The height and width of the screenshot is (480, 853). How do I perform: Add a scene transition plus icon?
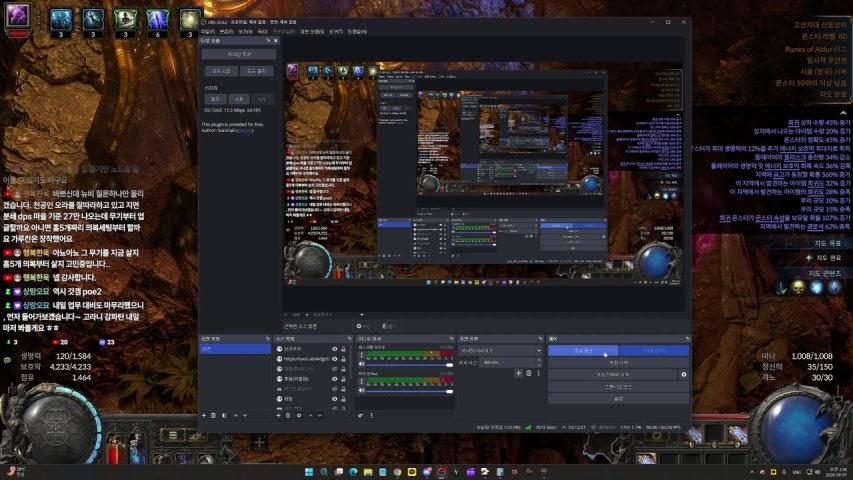(x=518, y=373)
